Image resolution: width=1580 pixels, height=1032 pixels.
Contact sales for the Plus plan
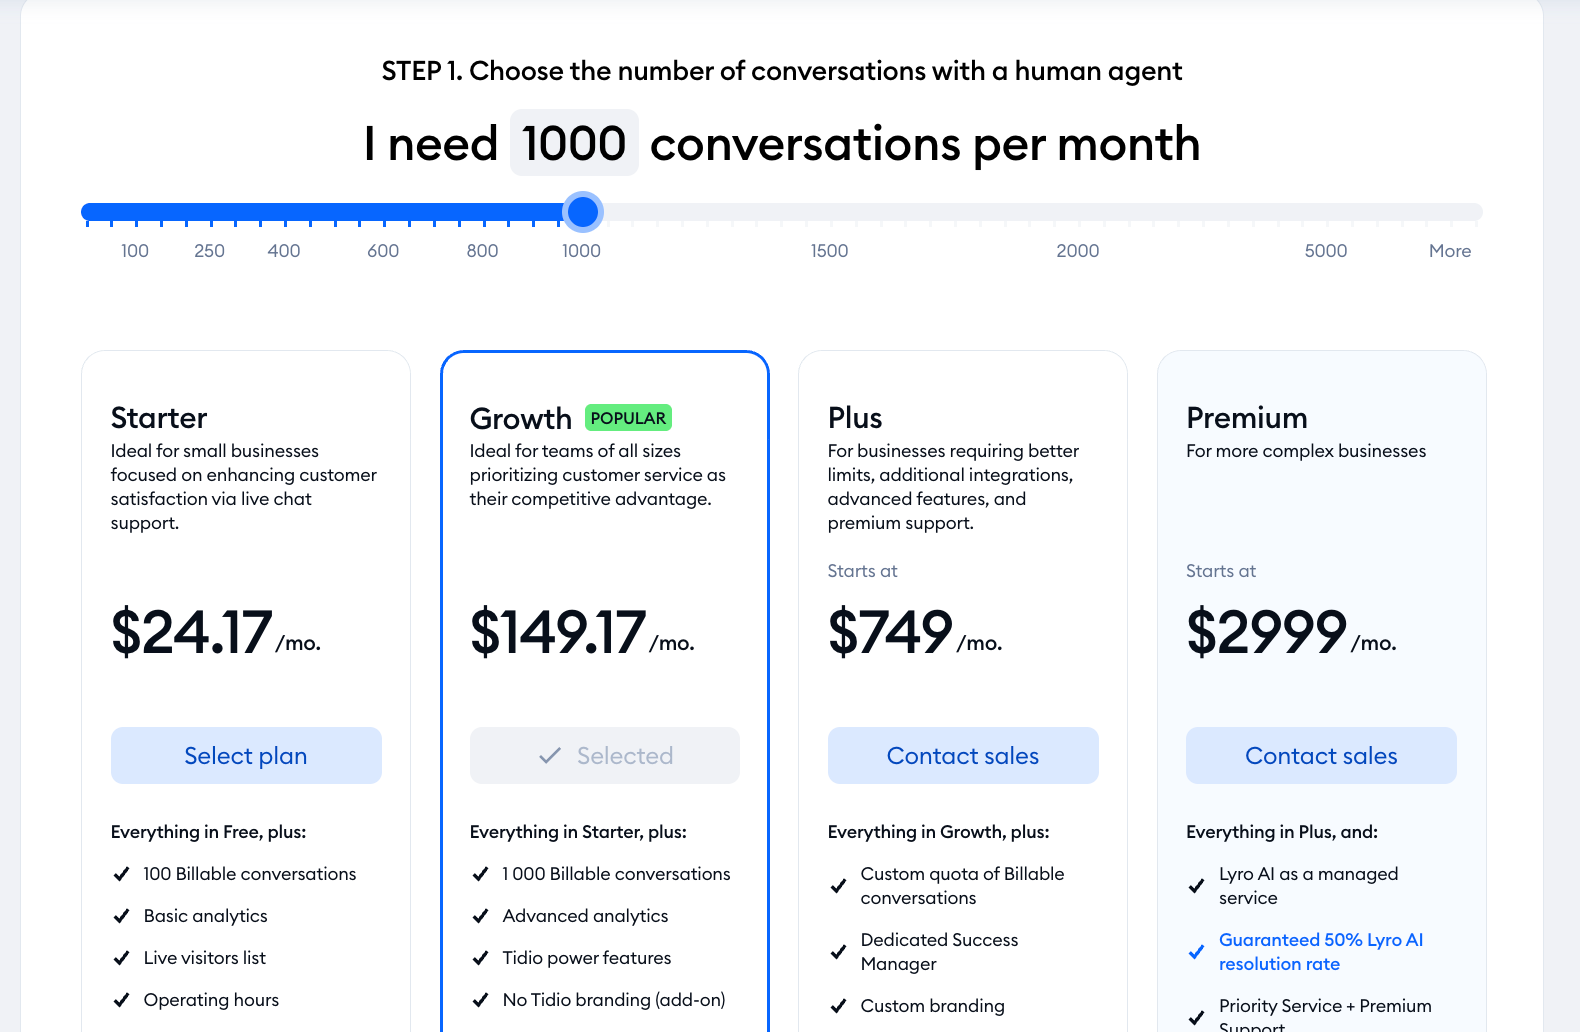tap(963, 756)
